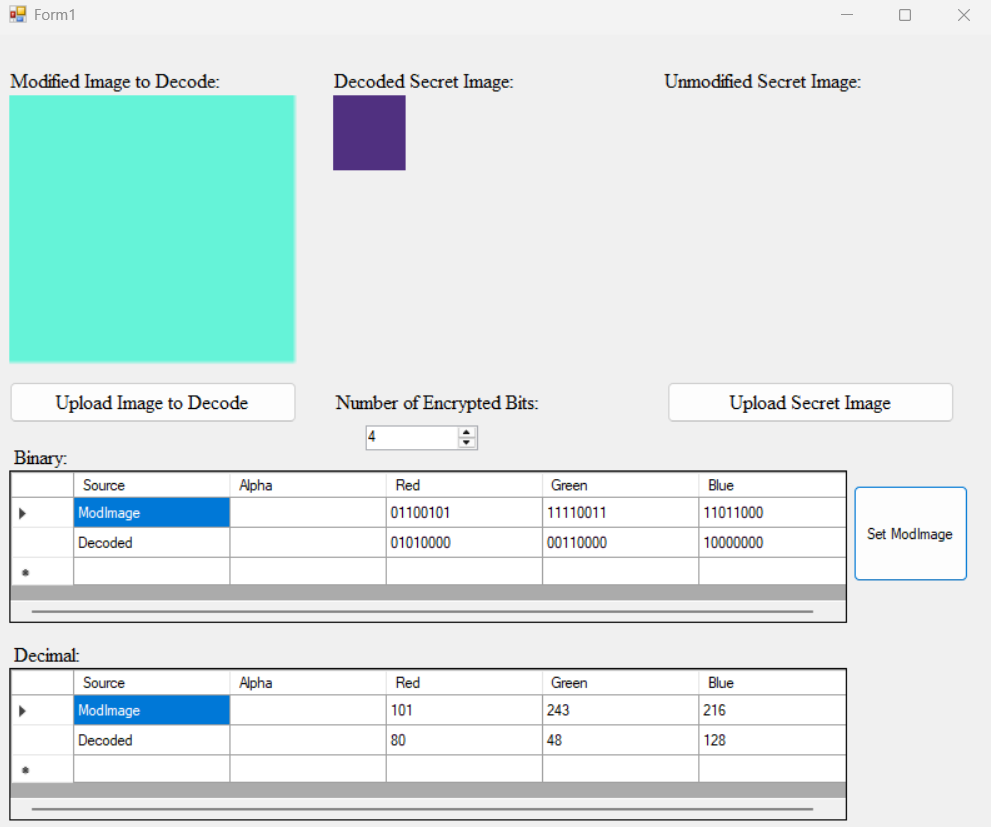Image resolution: width=991 pixels, height=827 pixels.
Task: Select the Decoded source cell in Binary table
Action: pyautogui.click(x=151, y=543)
